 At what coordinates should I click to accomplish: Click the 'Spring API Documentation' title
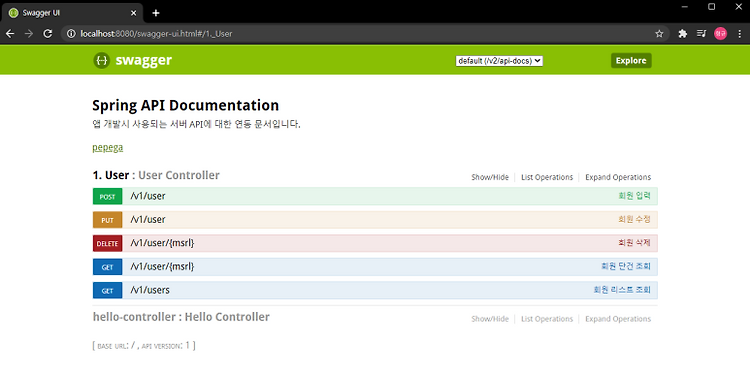186,105
